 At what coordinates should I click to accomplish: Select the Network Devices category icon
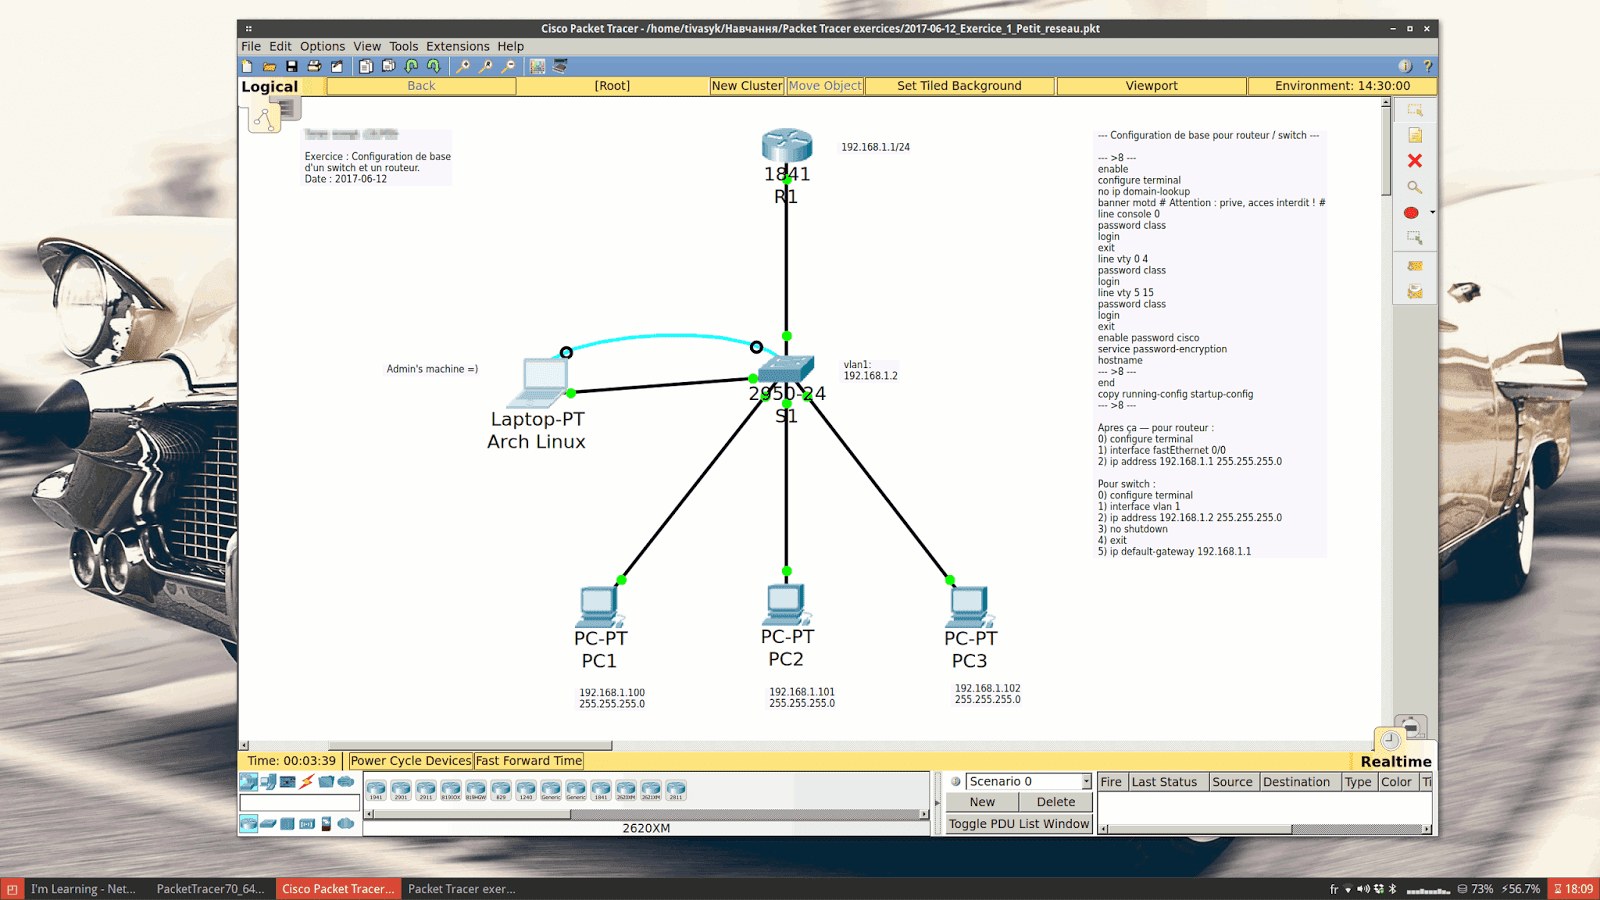(248, 782)
